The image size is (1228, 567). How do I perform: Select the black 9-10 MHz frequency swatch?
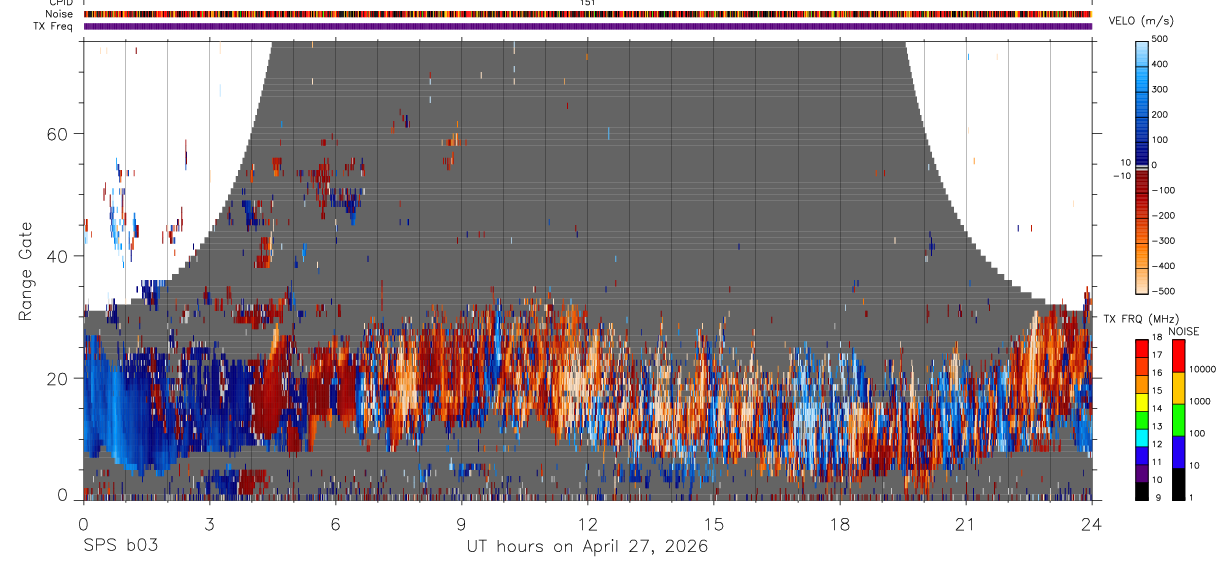(1143, 491)
